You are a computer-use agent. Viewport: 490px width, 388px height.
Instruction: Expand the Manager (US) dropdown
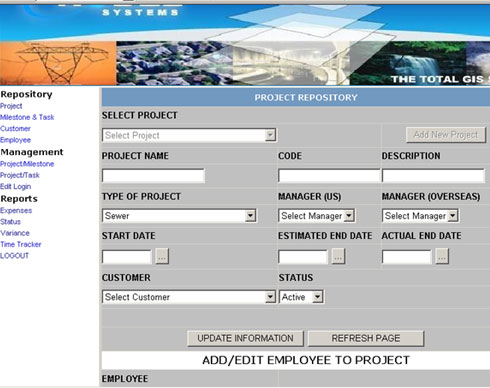[x=317, y=216]
